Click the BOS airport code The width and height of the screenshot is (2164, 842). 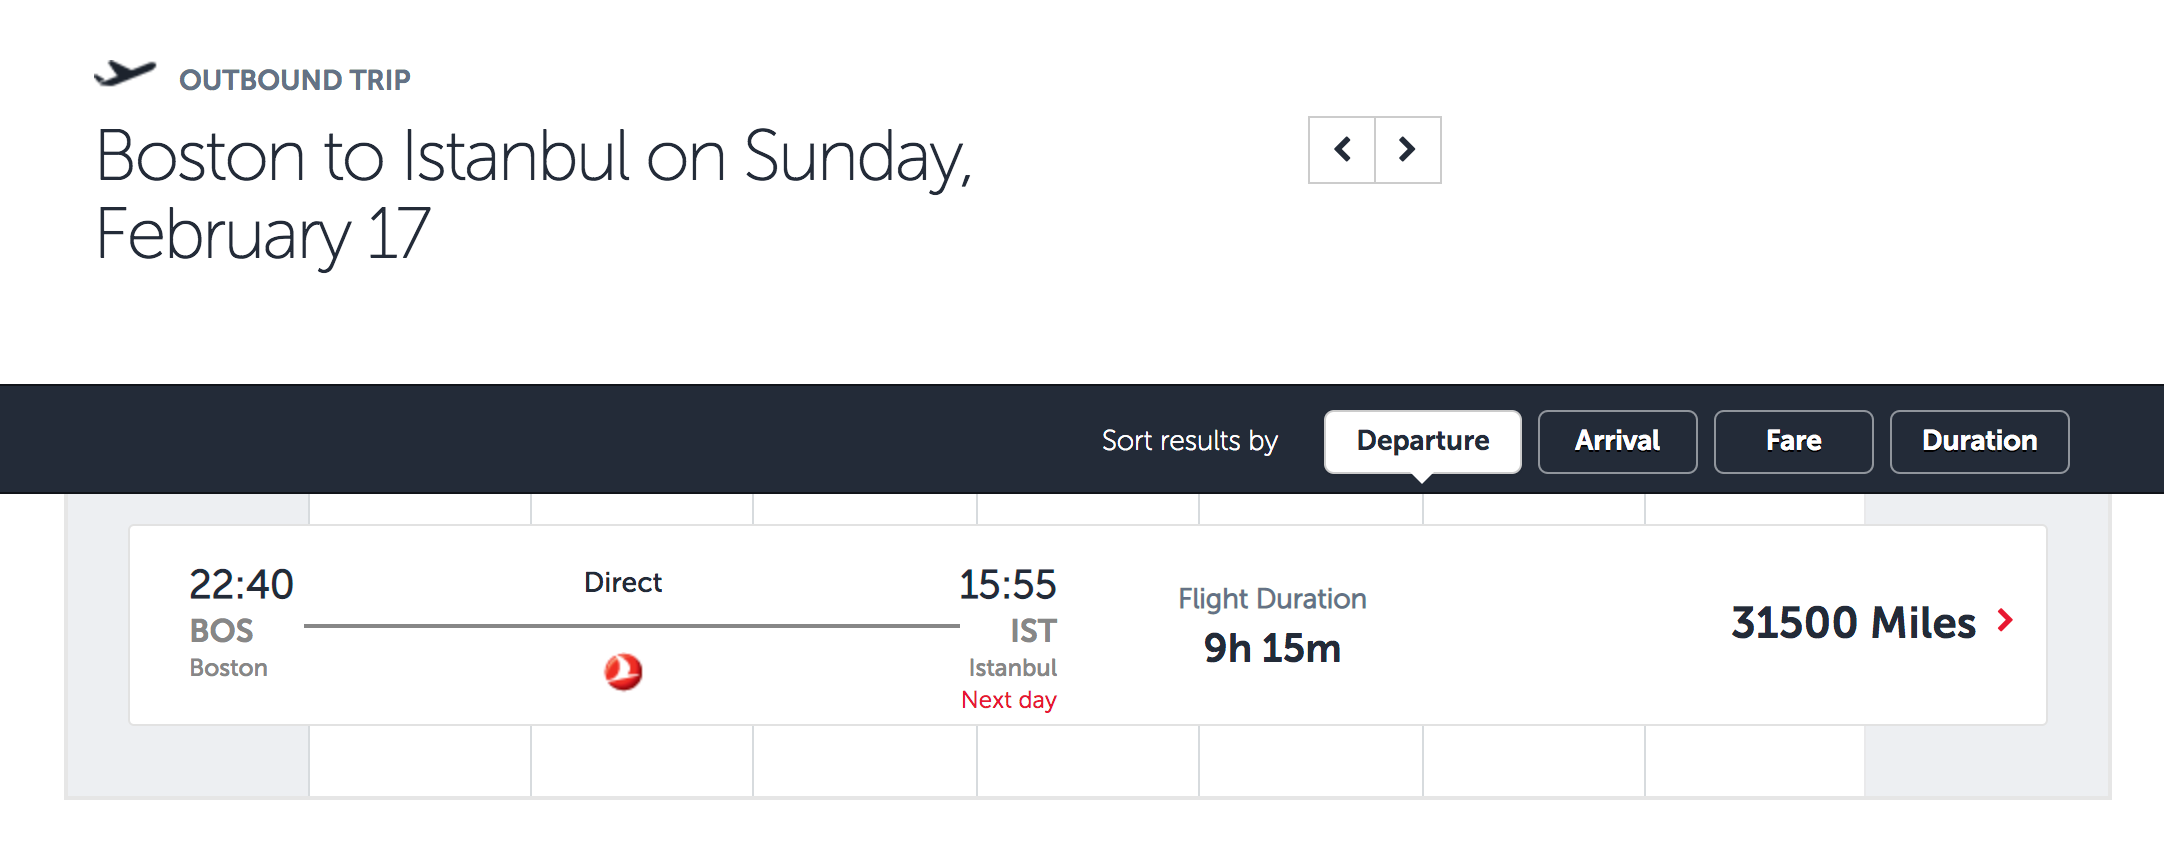point(221,631)
